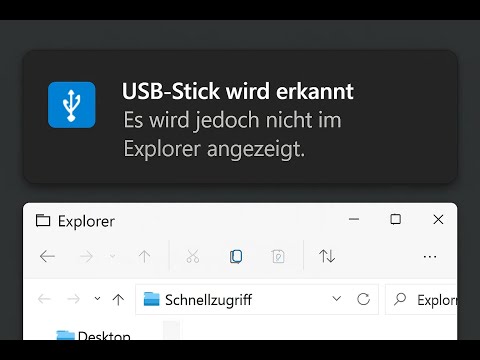480x360 pixels.
Task: Click the search magnifier icon
Action: tap(400, 299)
